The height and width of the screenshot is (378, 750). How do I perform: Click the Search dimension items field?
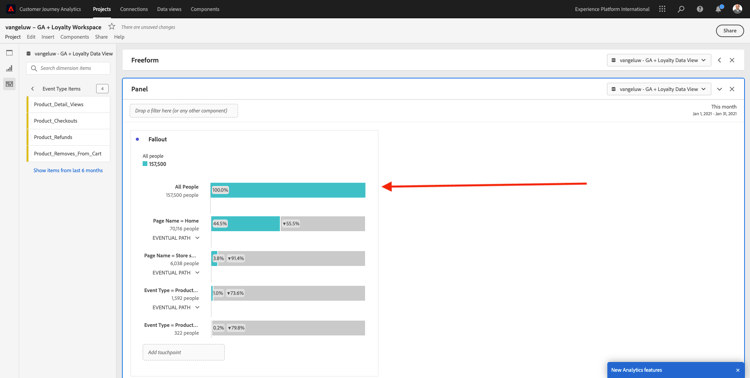tap(68, 68)
